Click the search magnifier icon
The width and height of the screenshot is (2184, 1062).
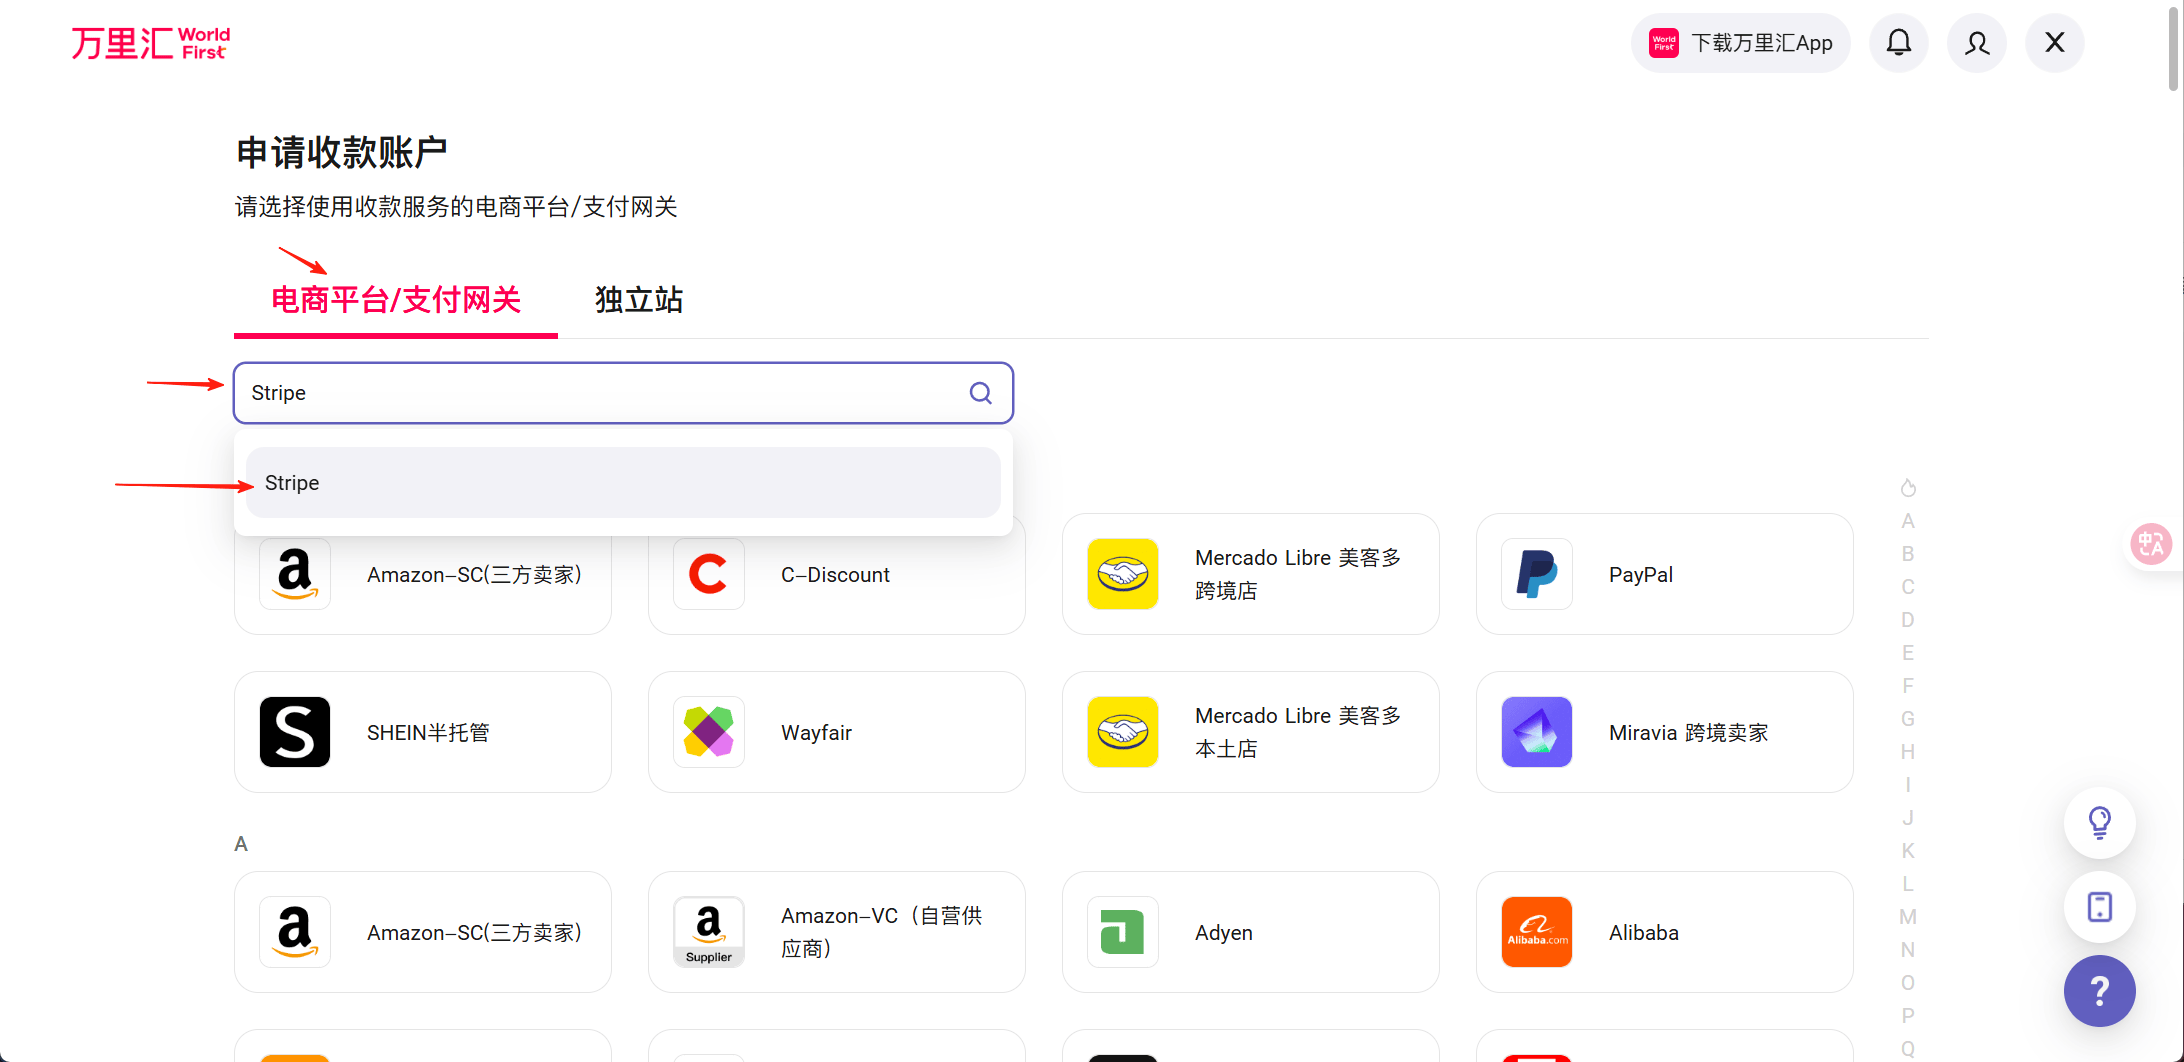click(x=980, y=393)
